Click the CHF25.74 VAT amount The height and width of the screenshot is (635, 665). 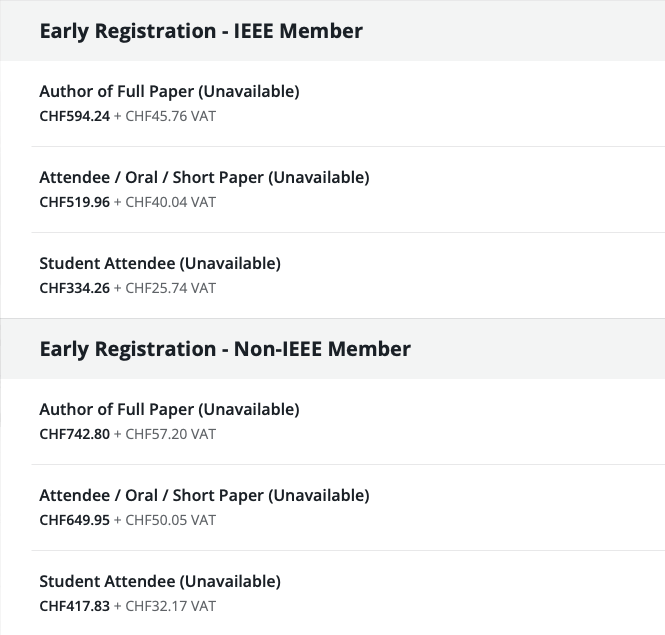click(170, 288)
